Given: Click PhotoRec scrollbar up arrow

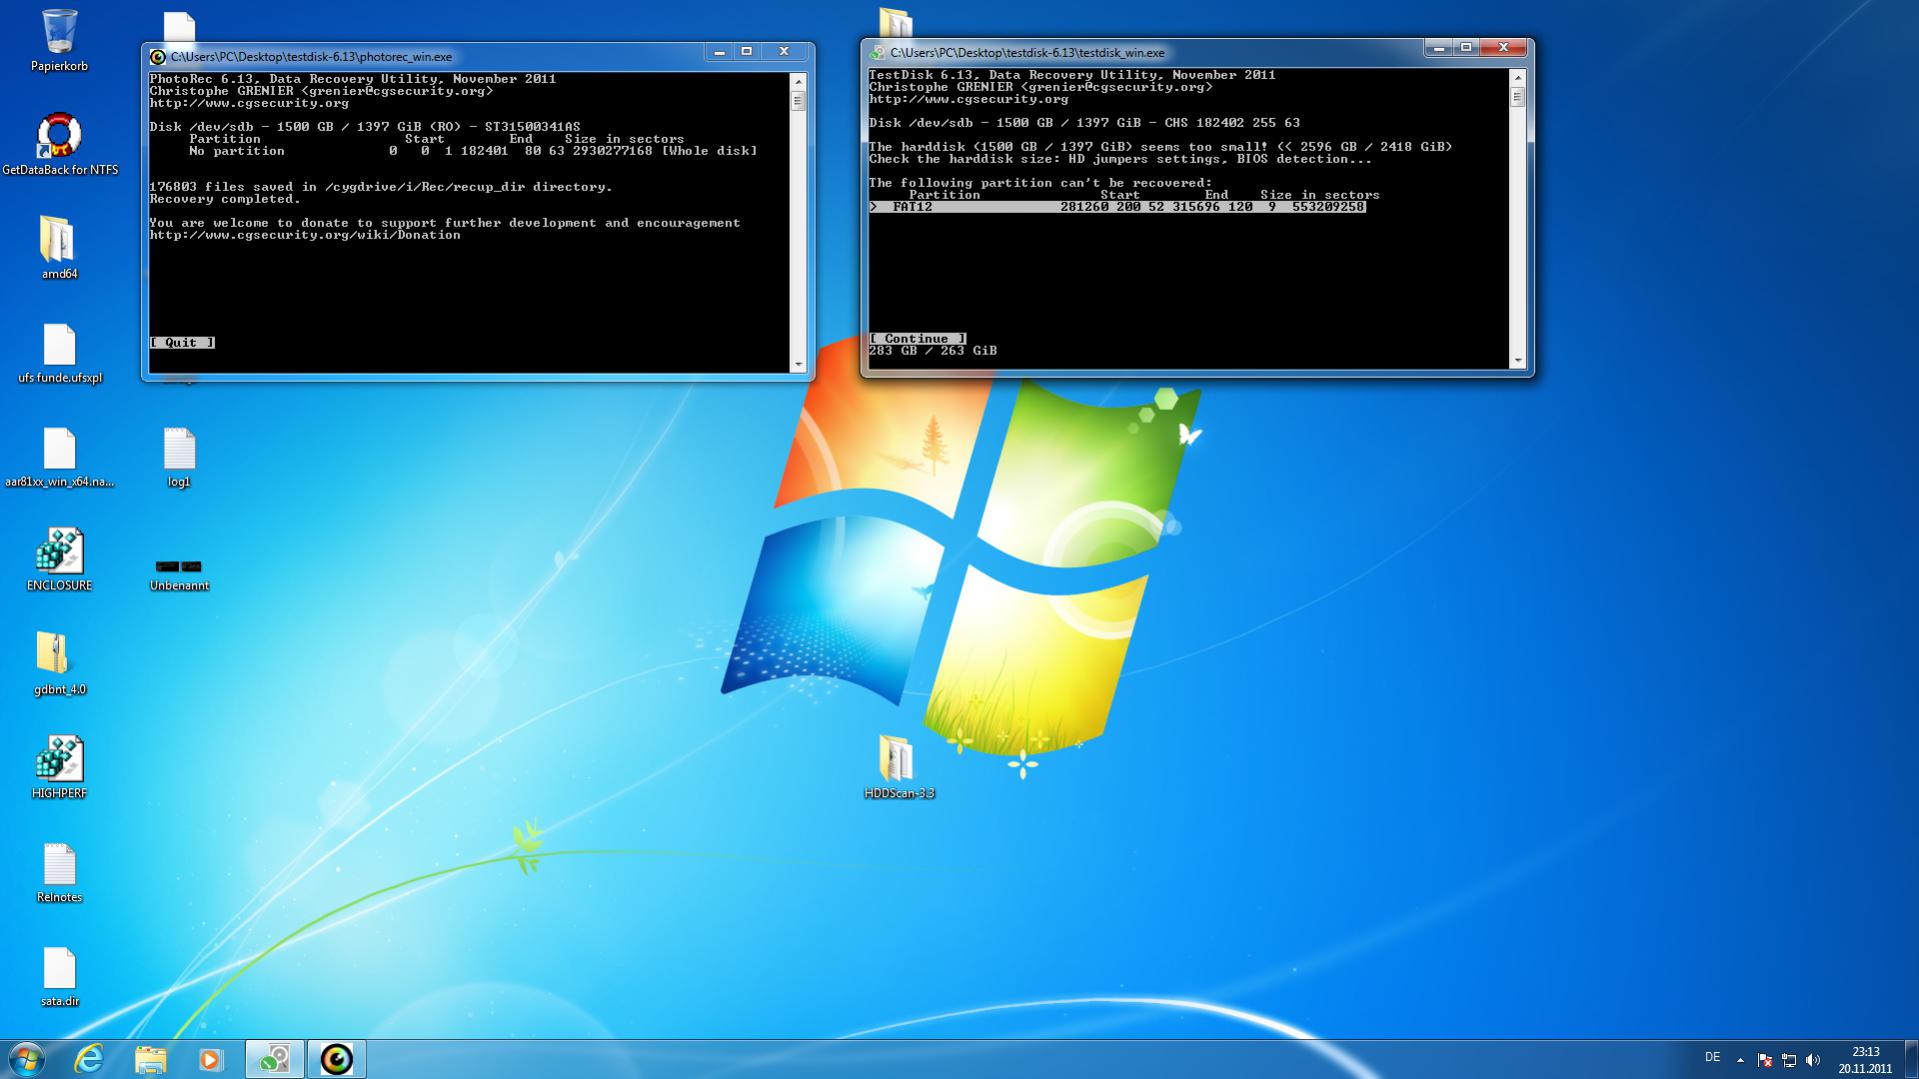Looking at the screenshot, I should 798,82.
